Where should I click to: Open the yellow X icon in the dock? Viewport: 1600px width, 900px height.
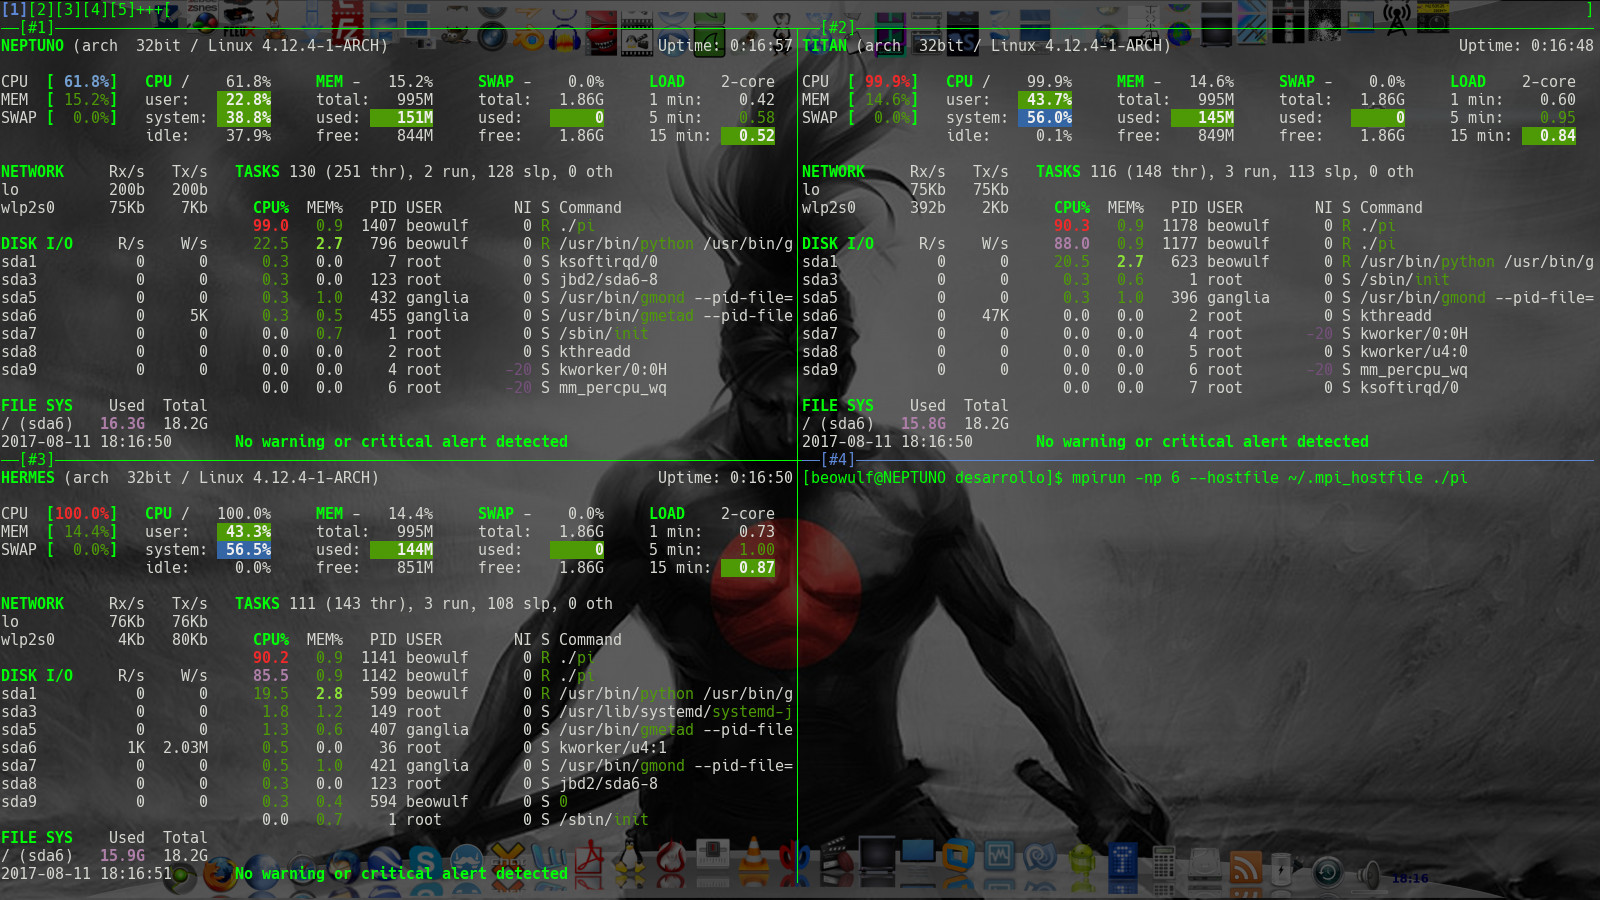coord(507,861)
